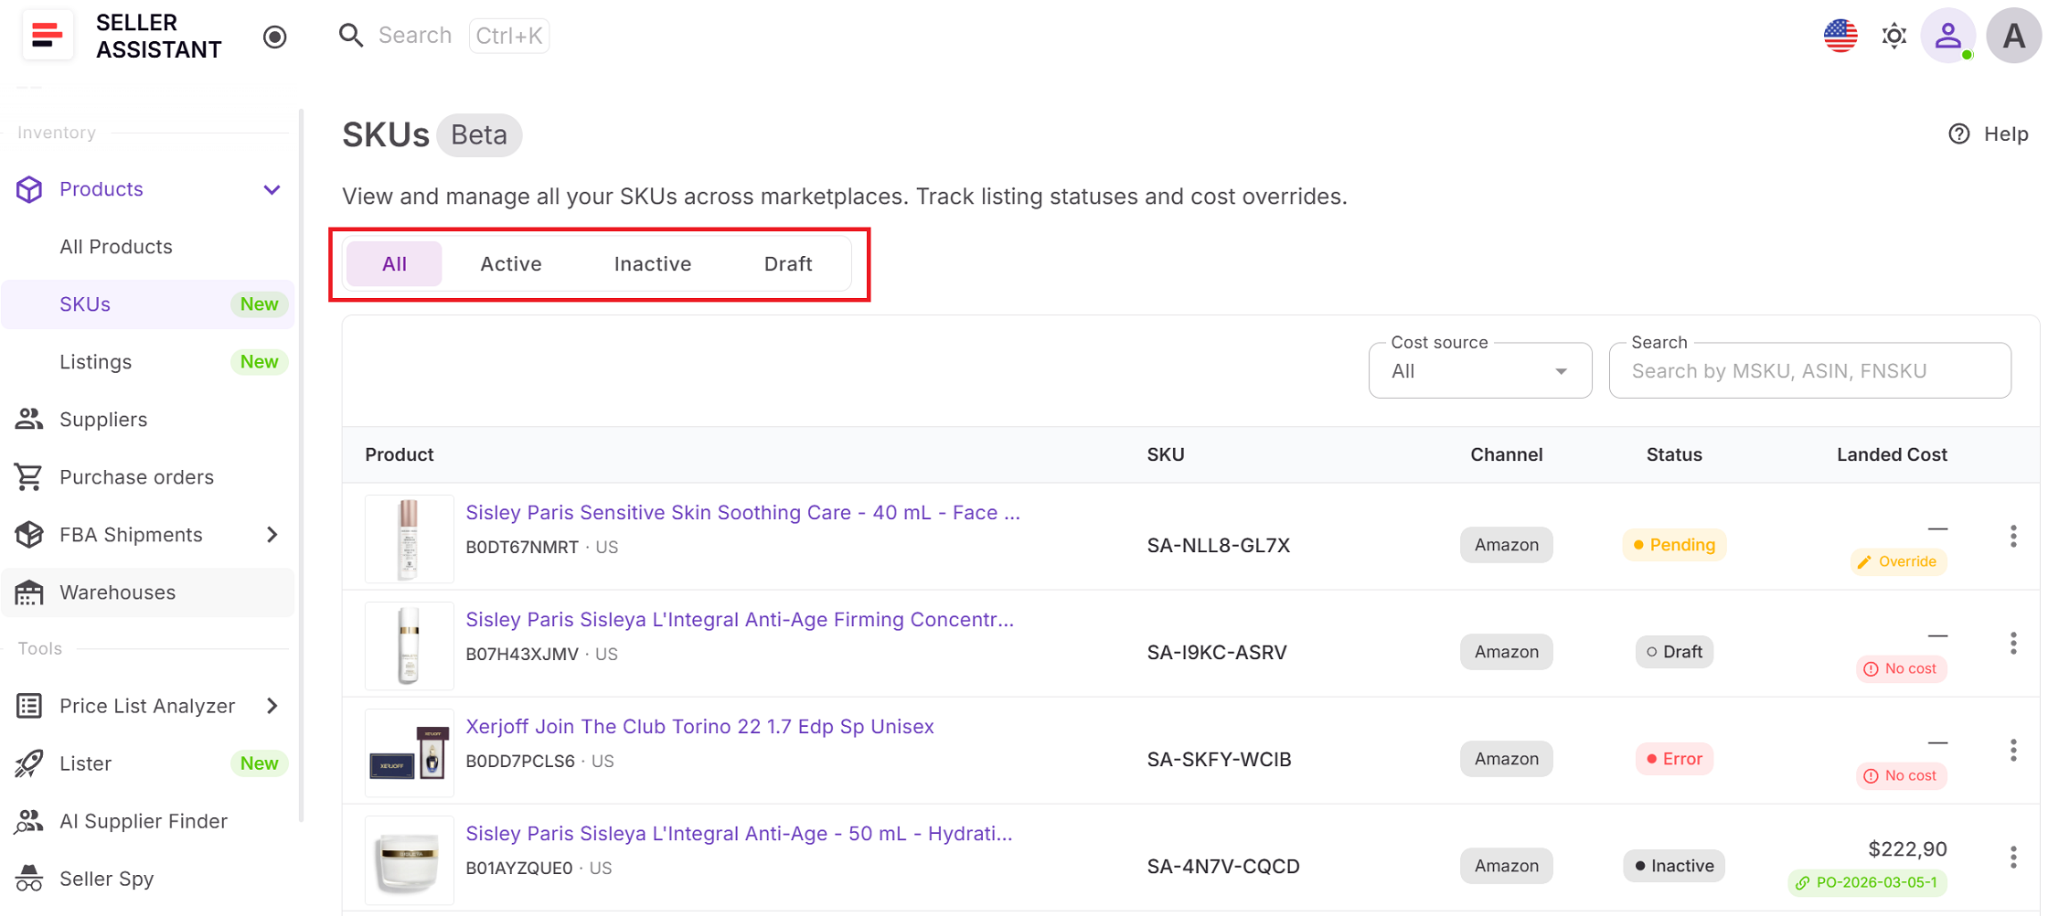Toggle the sidebar pin radio icon

coord(275,37)
